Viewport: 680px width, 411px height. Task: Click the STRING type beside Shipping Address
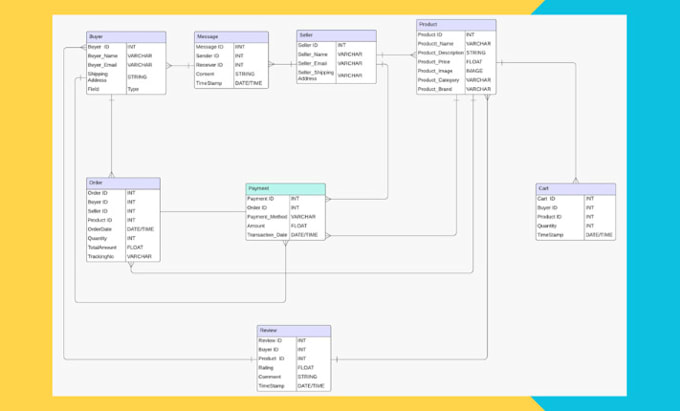tap(137, 77)
